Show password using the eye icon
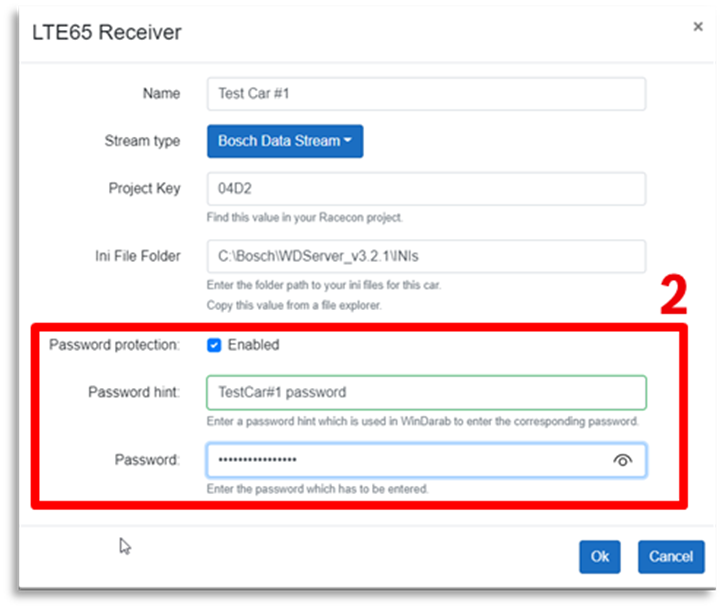723x609 pixels. pyautogui.click(x=623, y=460)
